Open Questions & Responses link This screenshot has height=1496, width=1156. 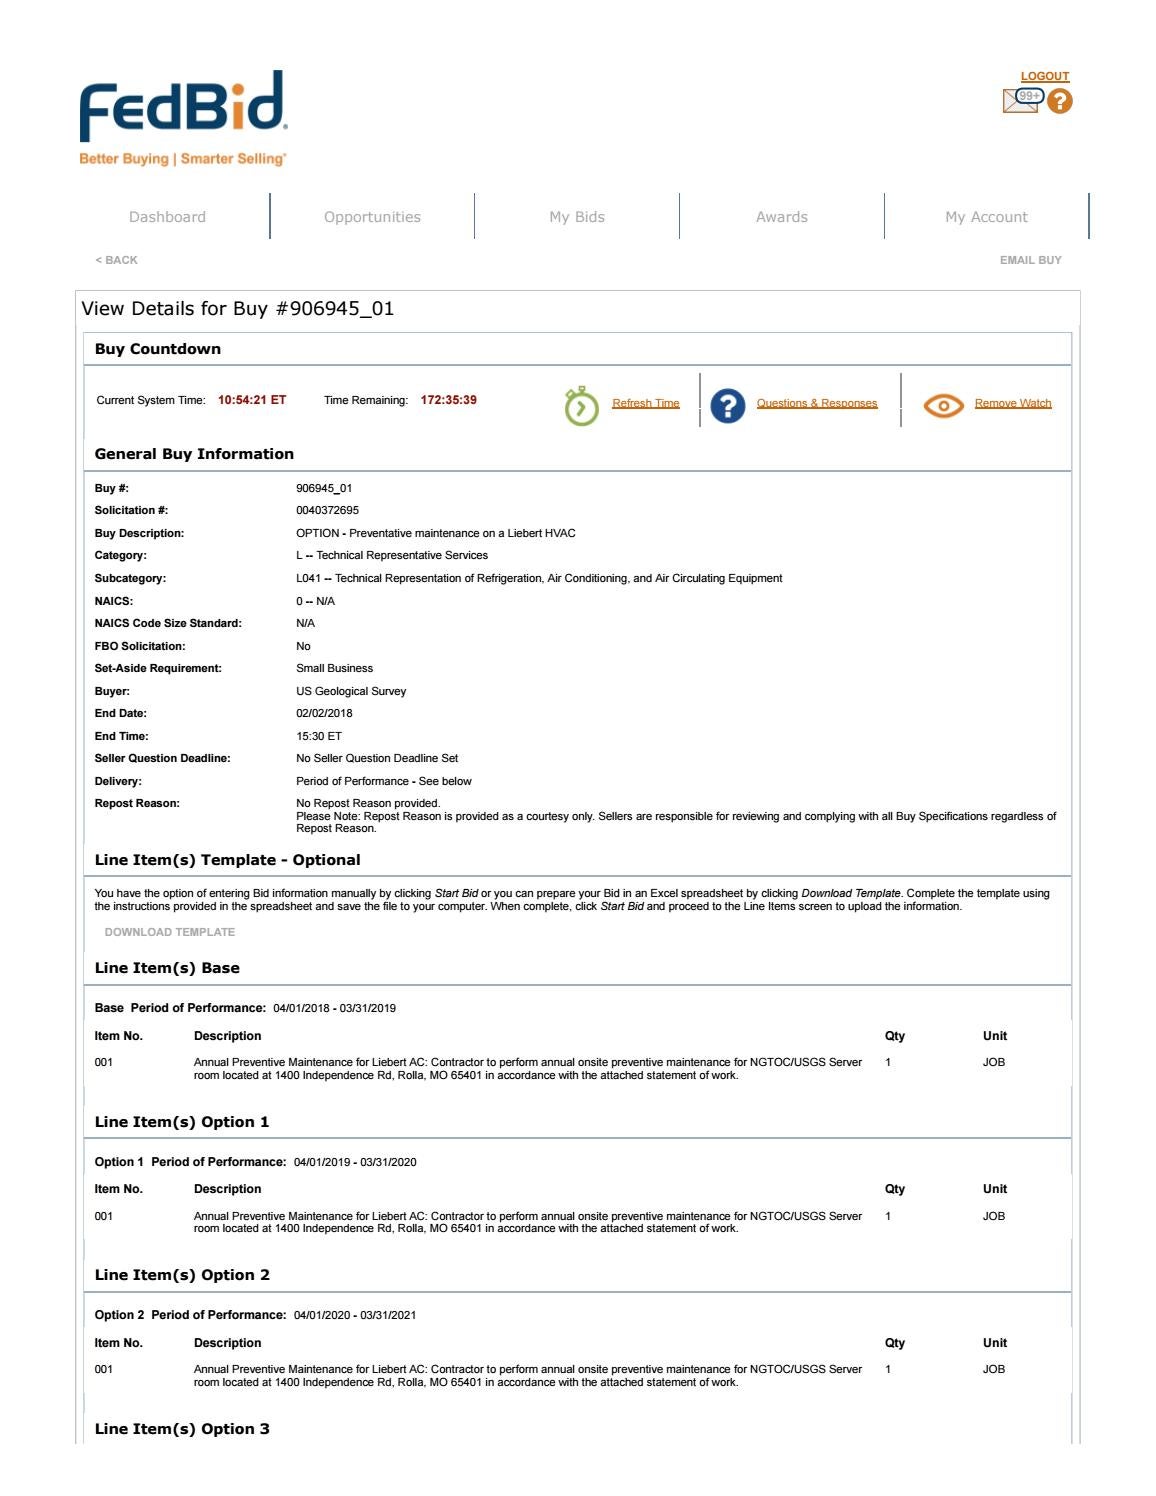(x=816, y=403)
